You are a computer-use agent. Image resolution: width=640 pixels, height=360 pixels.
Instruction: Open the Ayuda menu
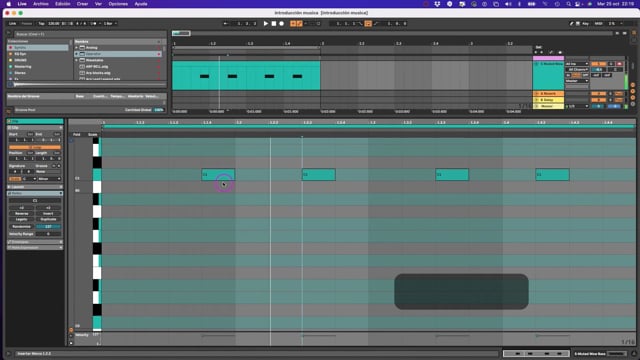[141, 4]
